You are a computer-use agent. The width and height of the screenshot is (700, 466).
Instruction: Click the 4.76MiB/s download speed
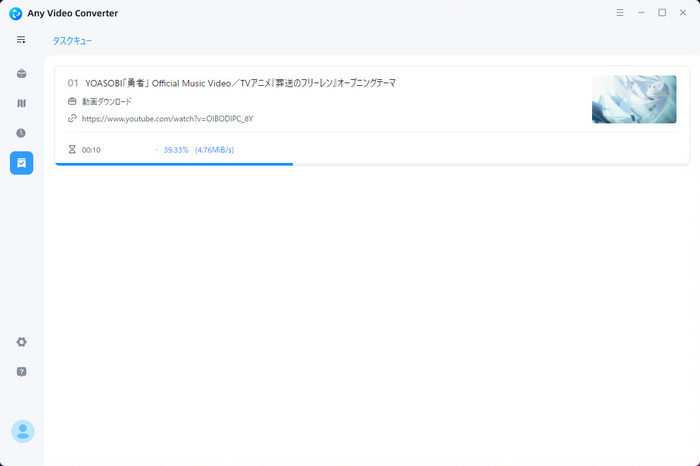(214, 150)
